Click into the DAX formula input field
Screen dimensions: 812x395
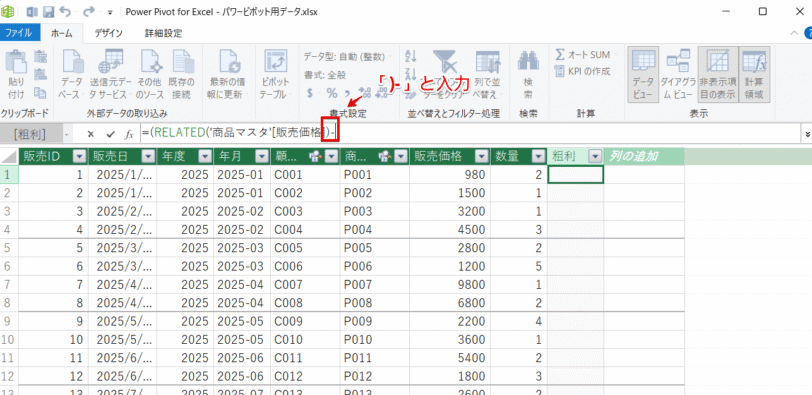470,134
